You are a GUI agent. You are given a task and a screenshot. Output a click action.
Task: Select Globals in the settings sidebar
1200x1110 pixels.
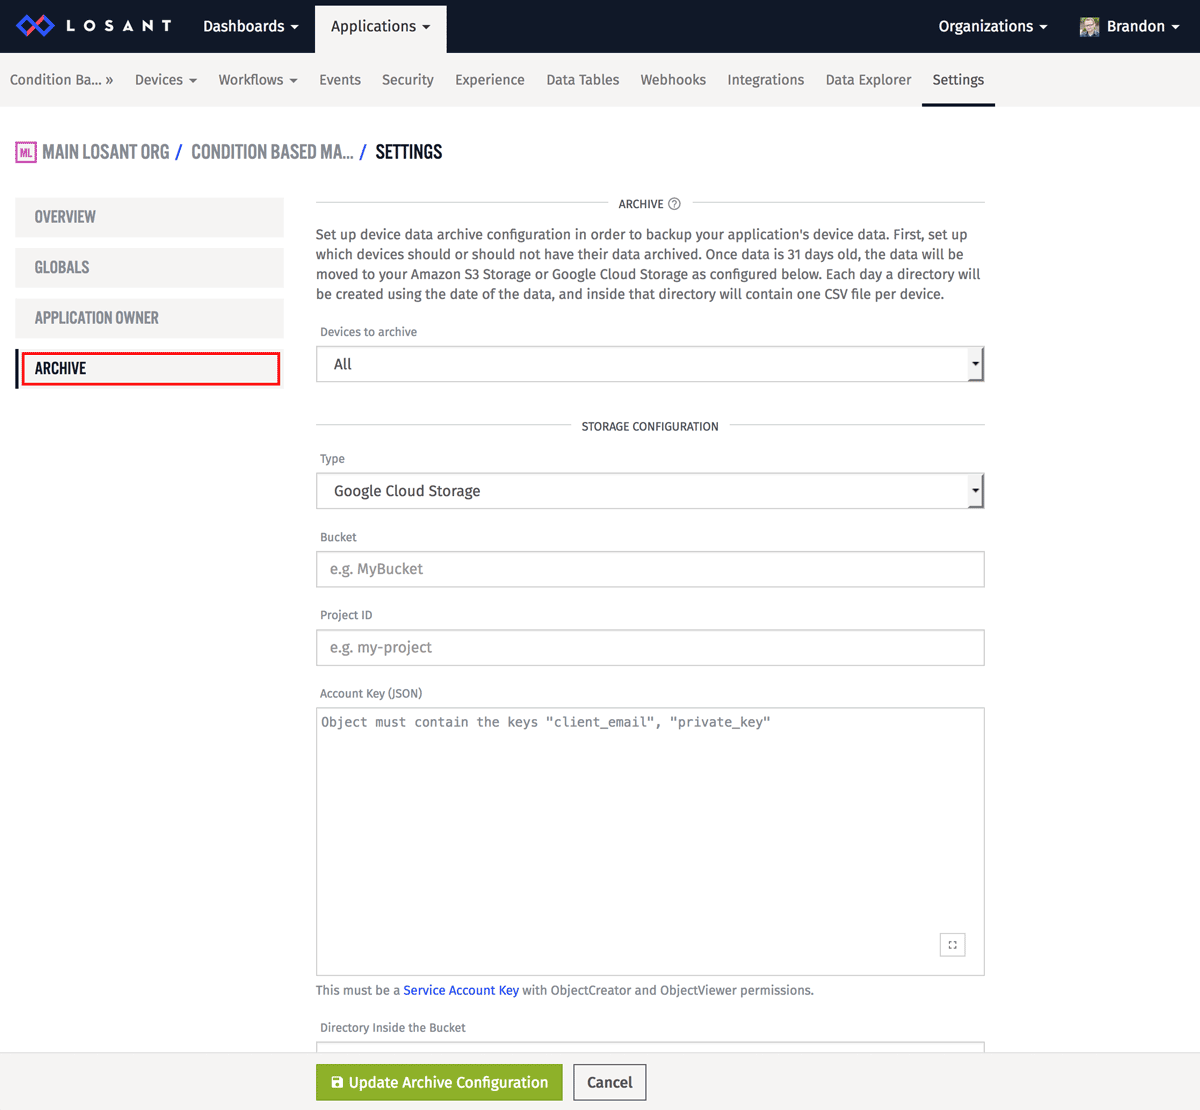coord(150,267)
